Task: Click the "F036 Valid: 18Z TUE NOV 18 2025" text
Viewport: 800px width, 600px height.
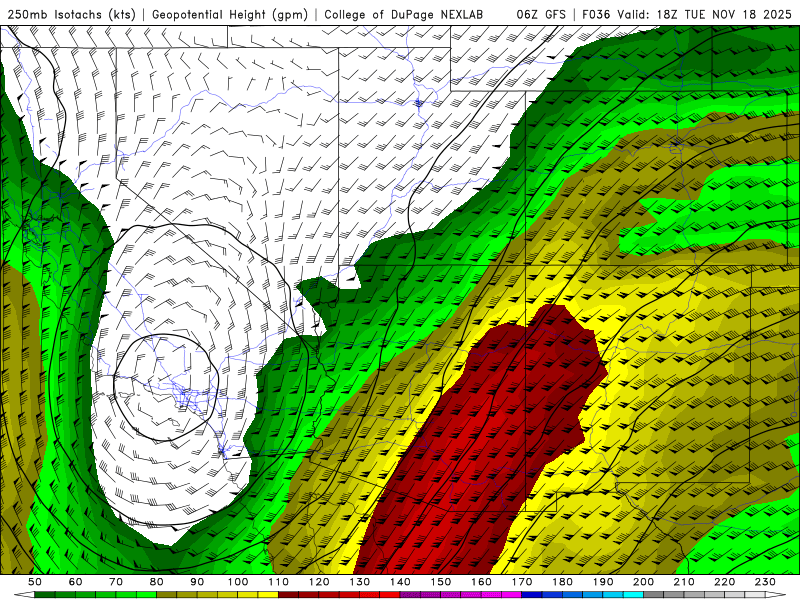Action: tap(687, 15)
